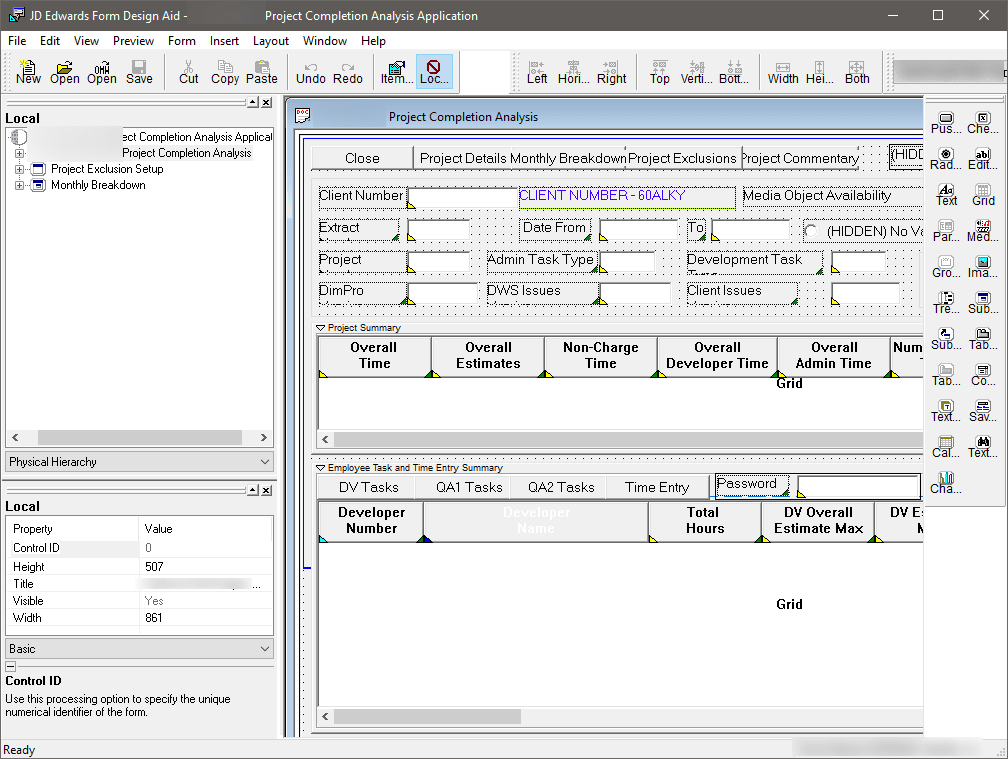Pick the Radio Button control tool
The width and height of the screenshot is (1008, 759).
click(946, 158)
